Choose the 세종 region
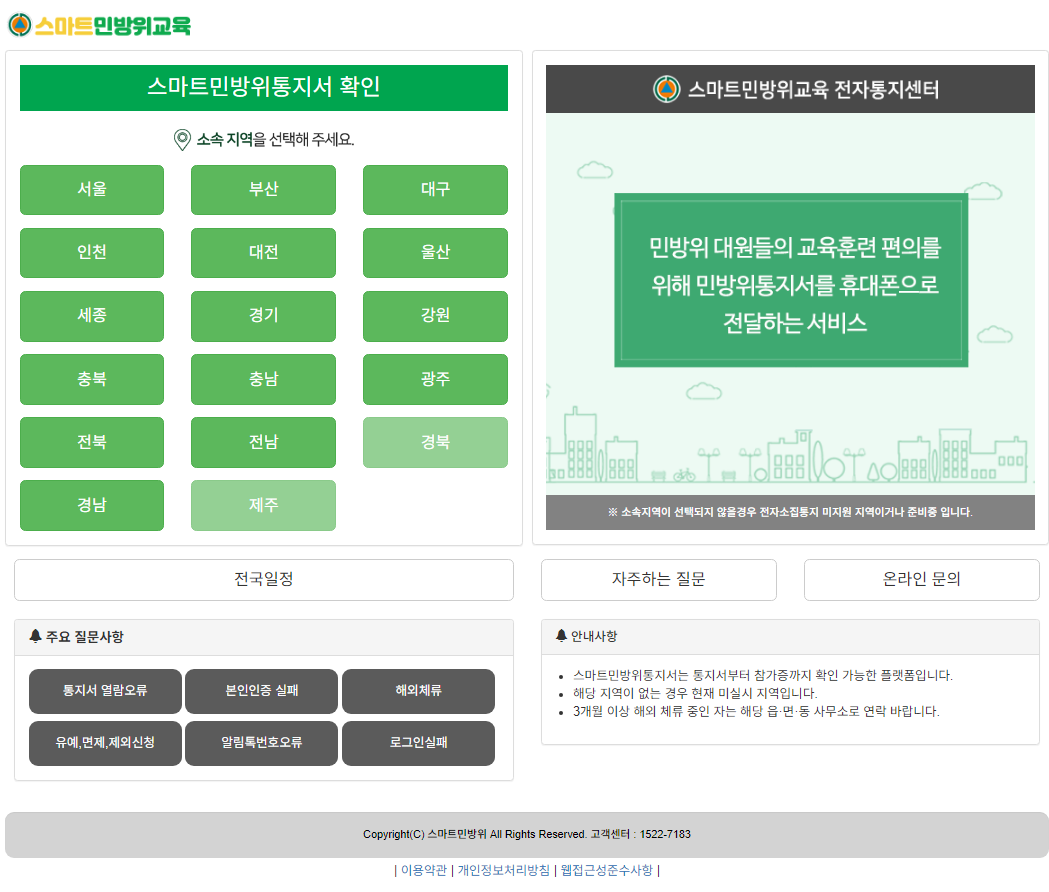1049x892 pixels. [92, 316]
